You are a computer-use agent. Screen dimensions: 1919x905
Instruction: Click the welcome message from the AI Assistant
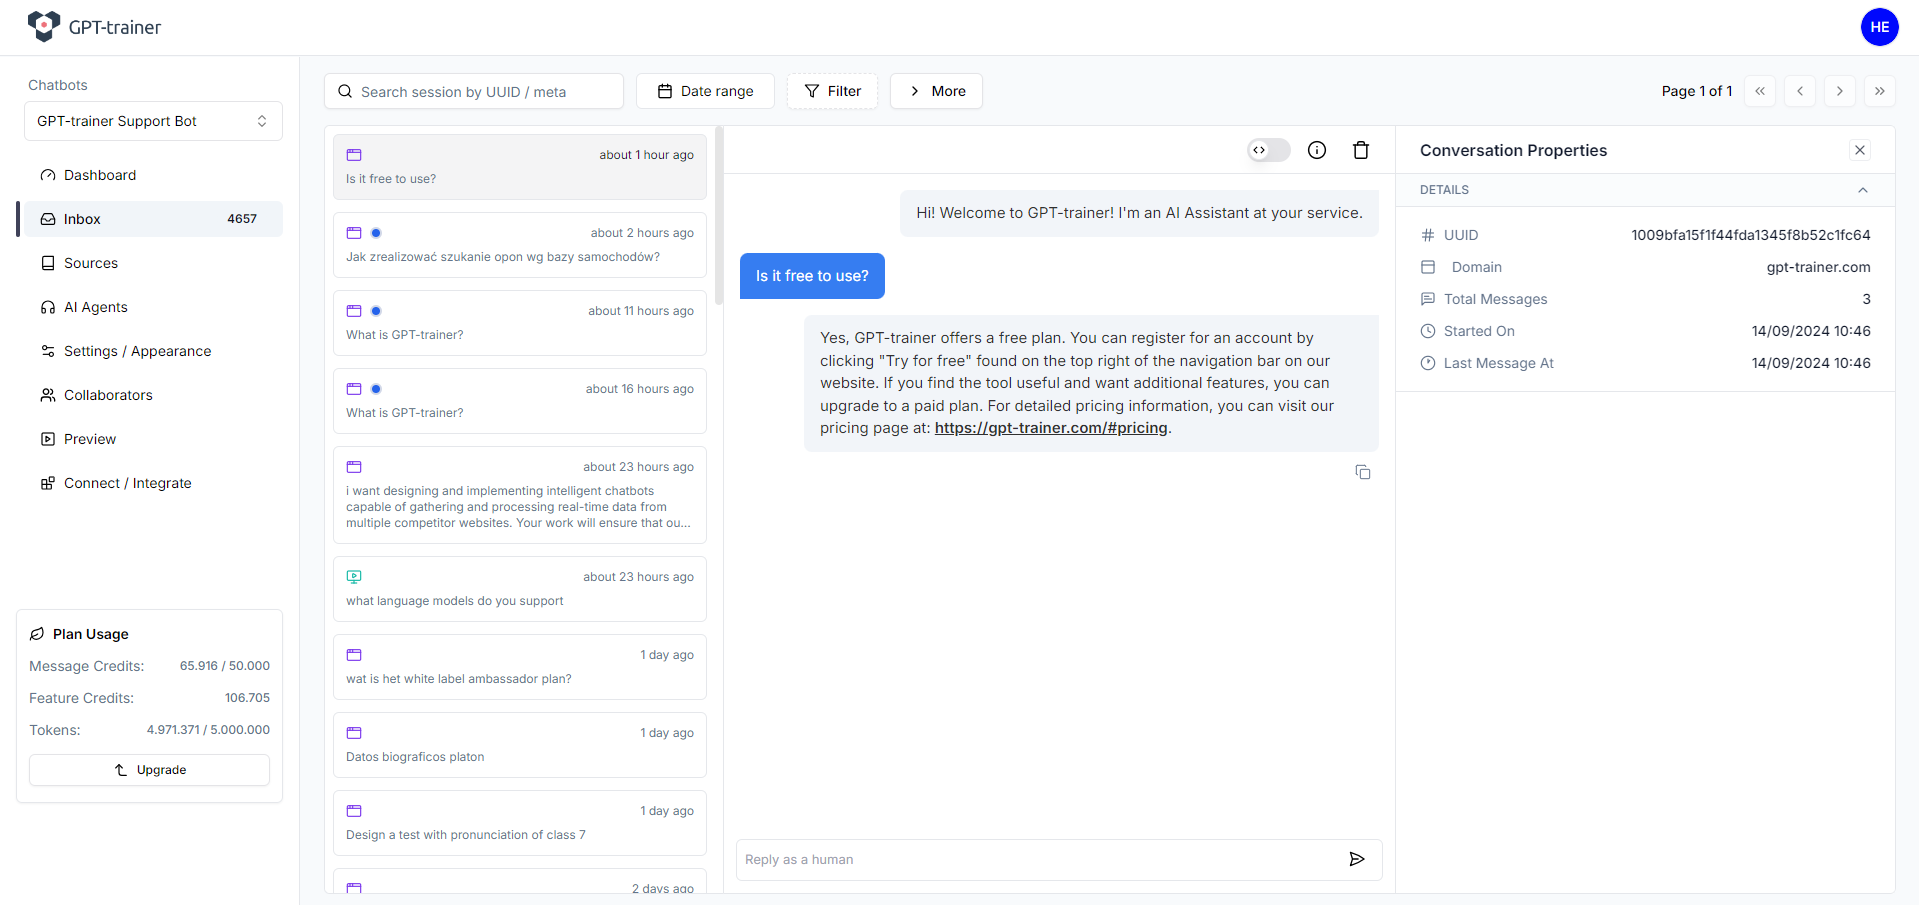click(x=1139, y=213)
